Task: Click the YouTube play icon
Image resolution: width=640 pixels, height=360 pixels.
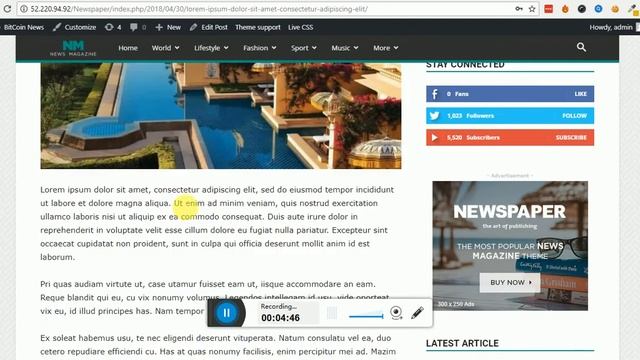Action: tap(435, 138)
